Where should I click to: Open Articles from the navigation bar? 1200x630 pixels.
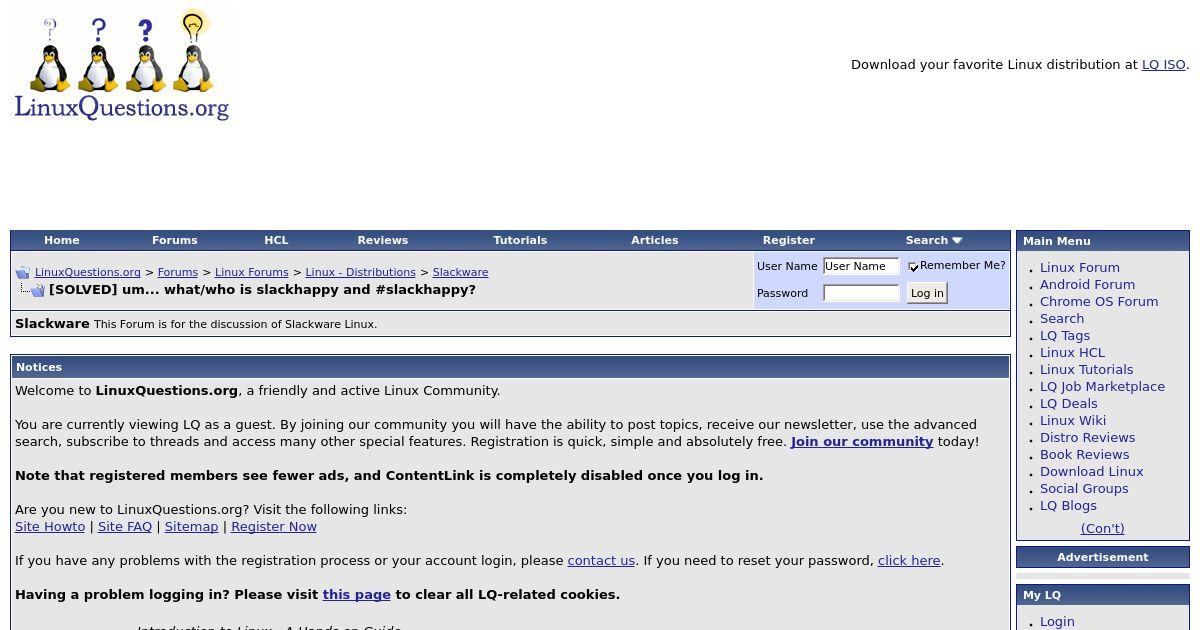[x=655, y=240]
